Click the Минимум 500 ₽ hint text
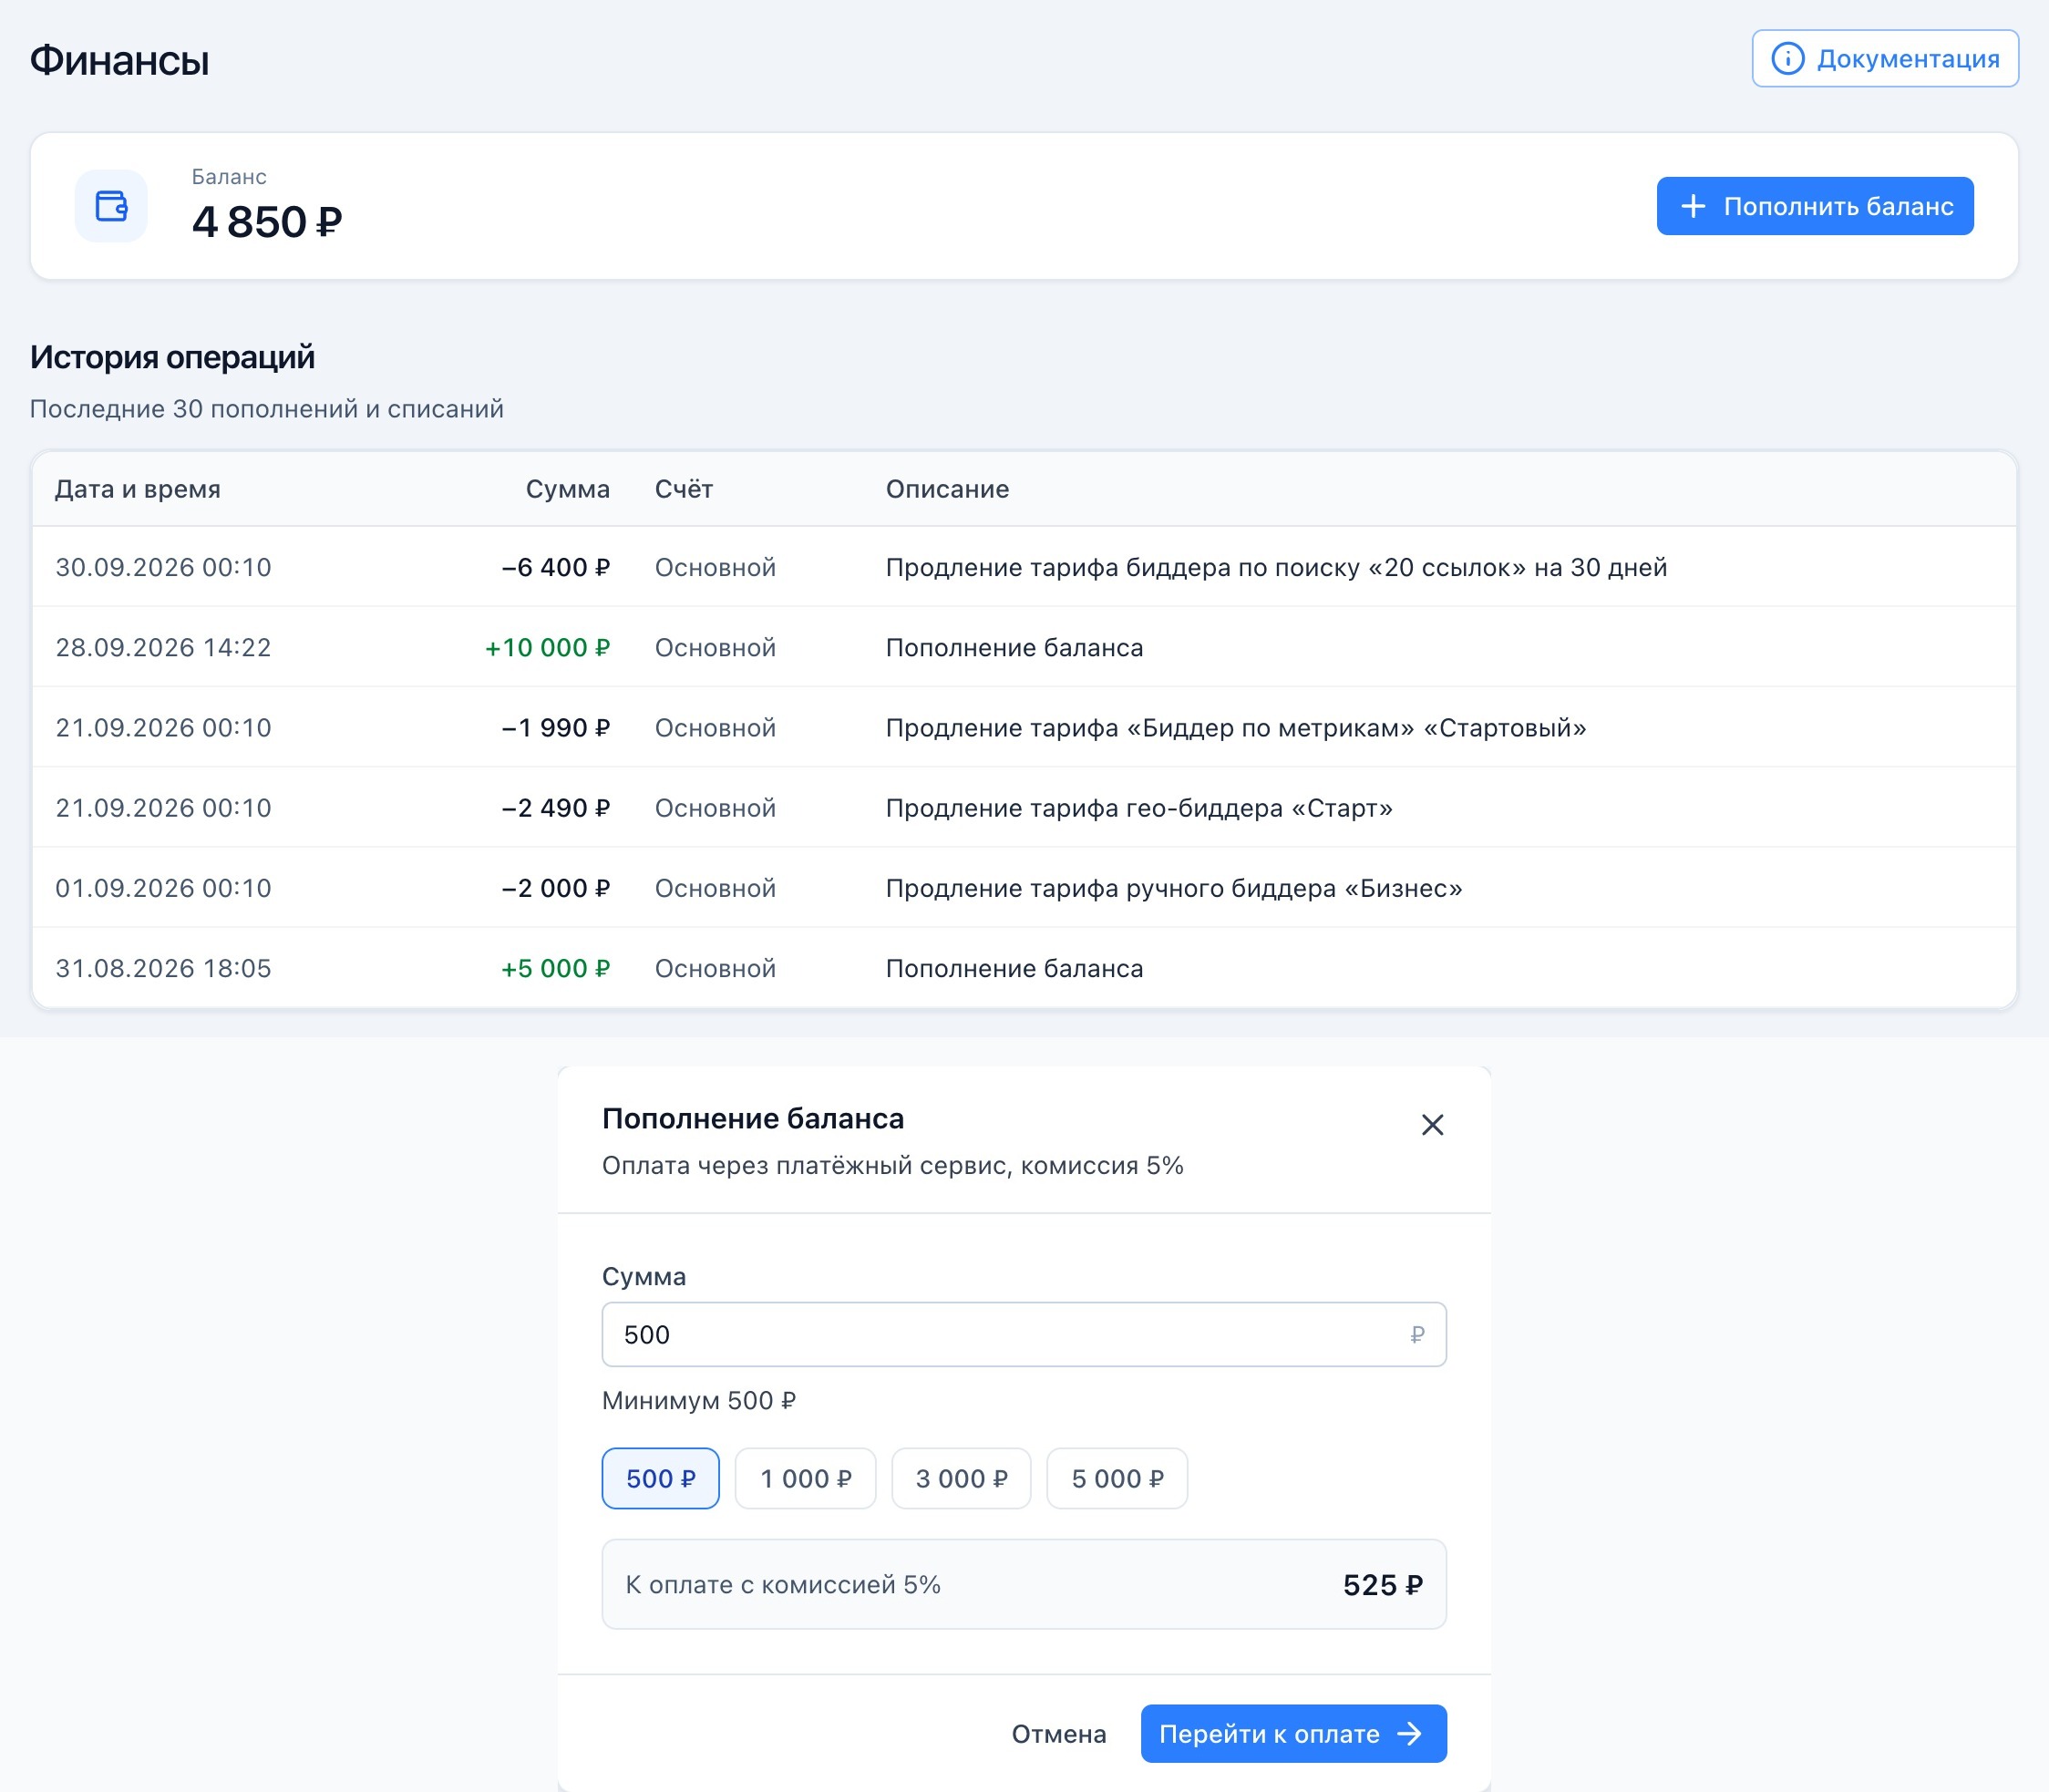Screen dimensions: 2049x1792 point(699,1401)
